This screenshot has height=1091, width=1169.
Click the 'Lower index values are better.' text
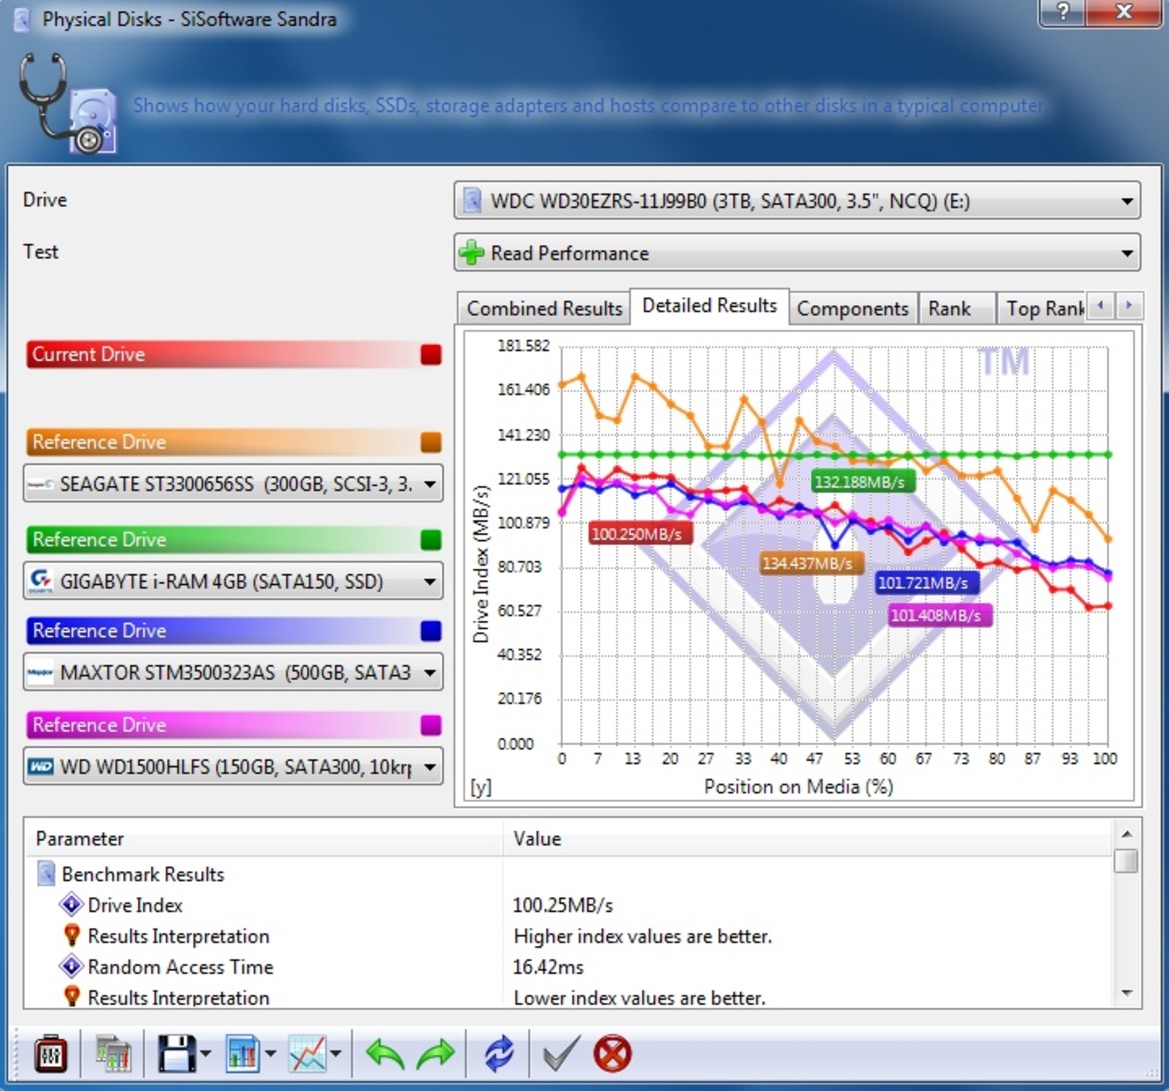pos(640,998)
